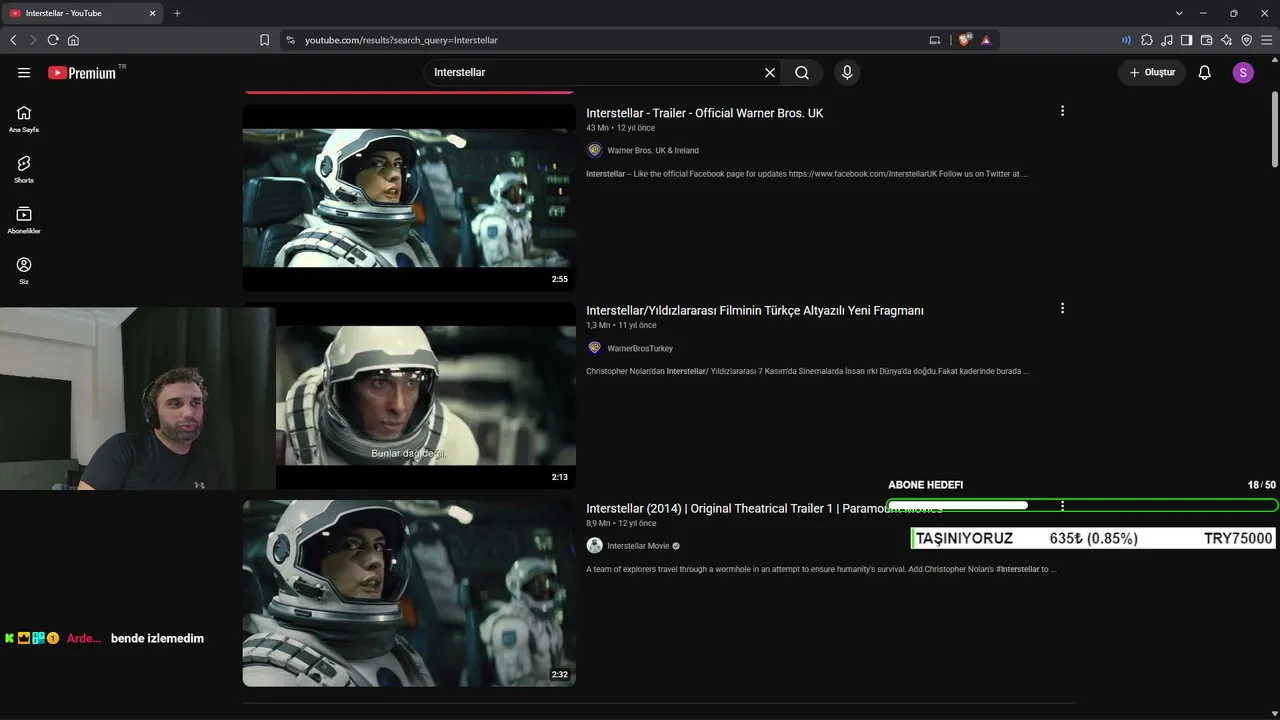The width and height of the screenshot is (1280, 720).
Task: Open the notifications bell
Action: pos(1205,72)
